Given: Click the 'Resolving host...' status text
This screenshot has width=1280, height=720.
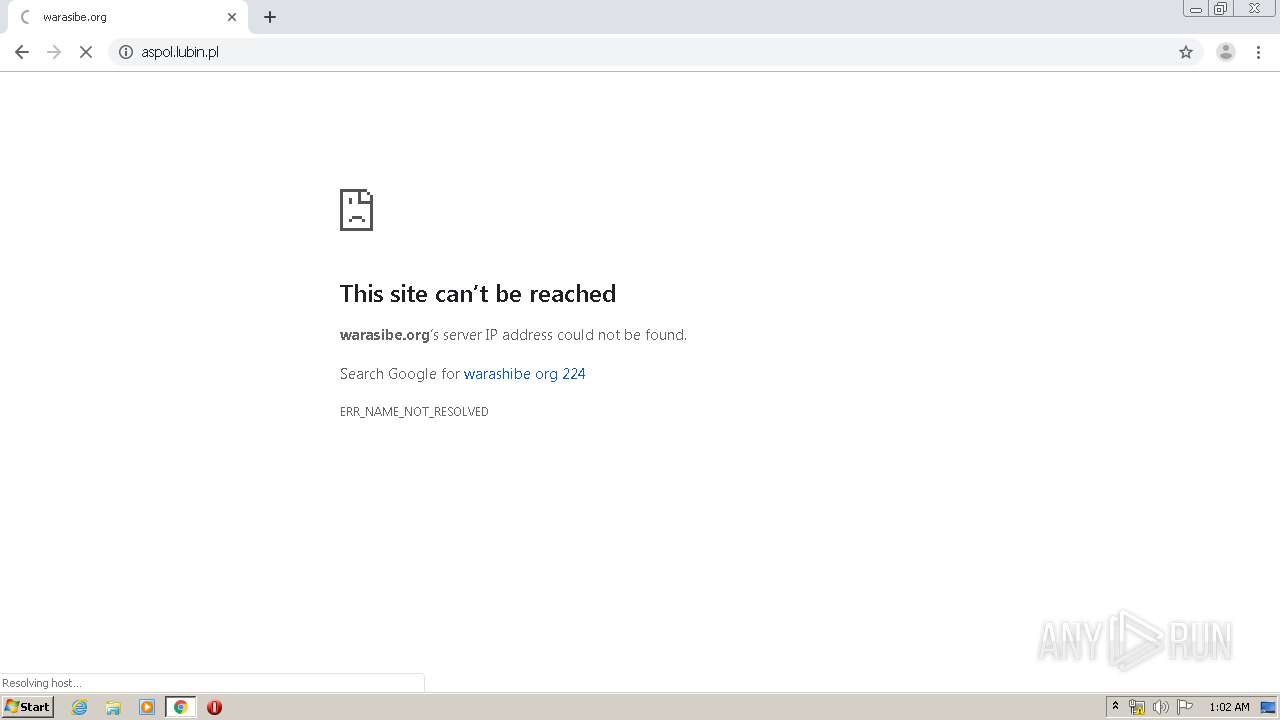Looking at the screenshot, I should point(42,683).
